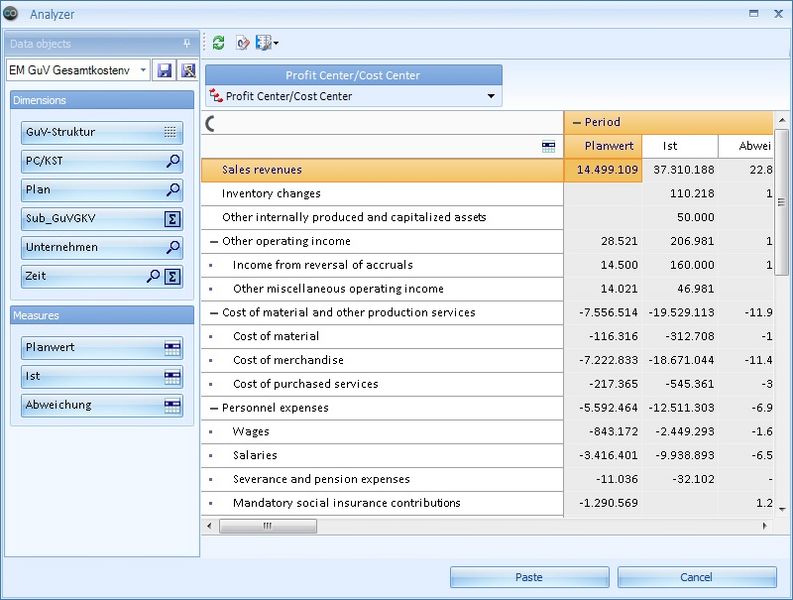793x600 pixels.
Task: Select the Salaries row
Action: tap(382, 455)
